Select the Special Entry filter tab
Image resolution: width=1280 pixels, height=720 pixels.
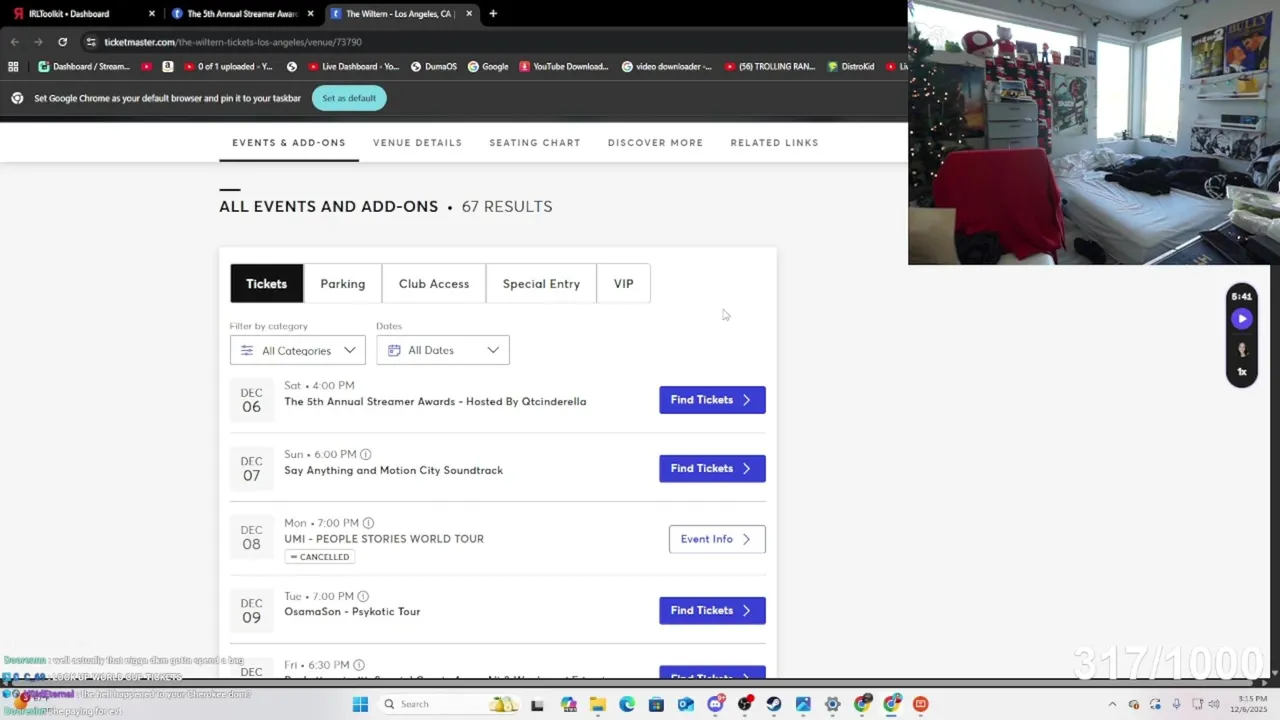(541, 284)
